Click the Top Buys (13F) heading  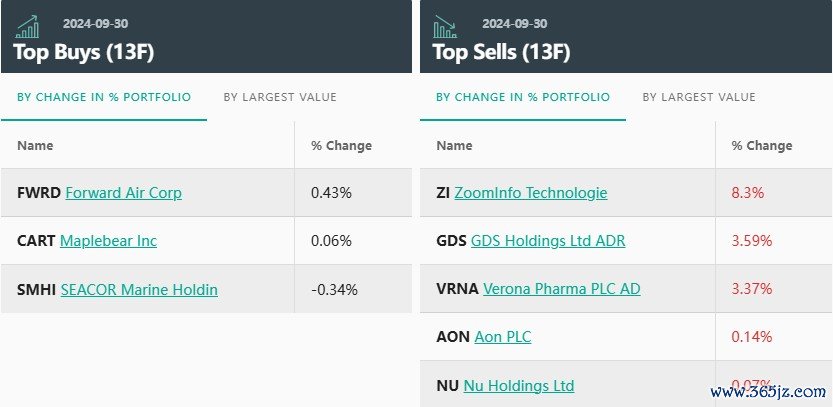[x=83, y=53]
